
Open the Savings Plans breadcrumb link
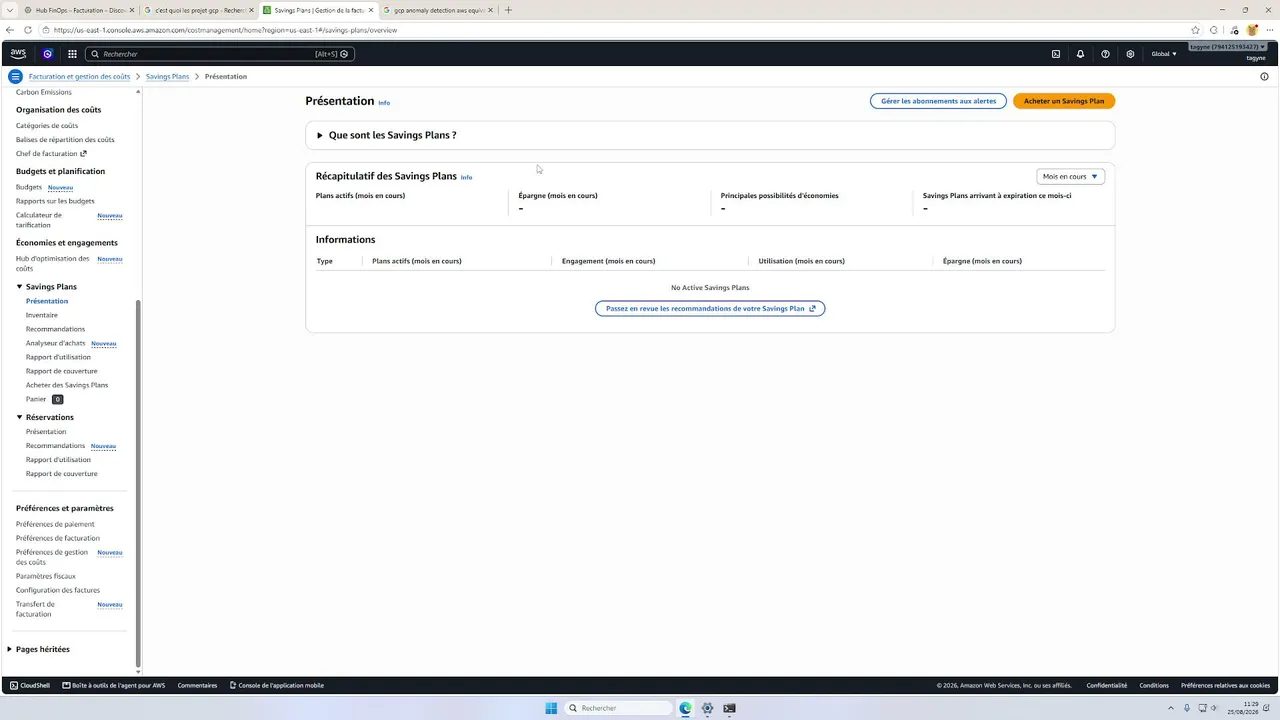(x=167, y=76)
